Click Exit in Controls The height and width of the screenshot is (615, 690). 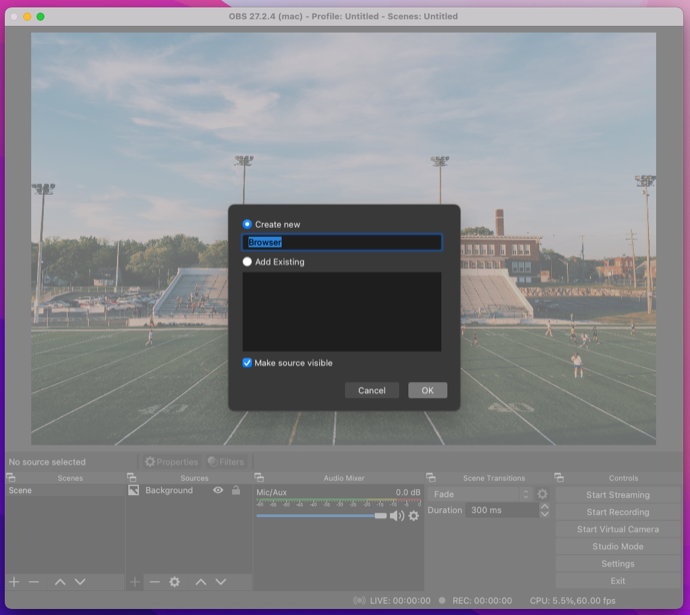[x=618, y=581]
